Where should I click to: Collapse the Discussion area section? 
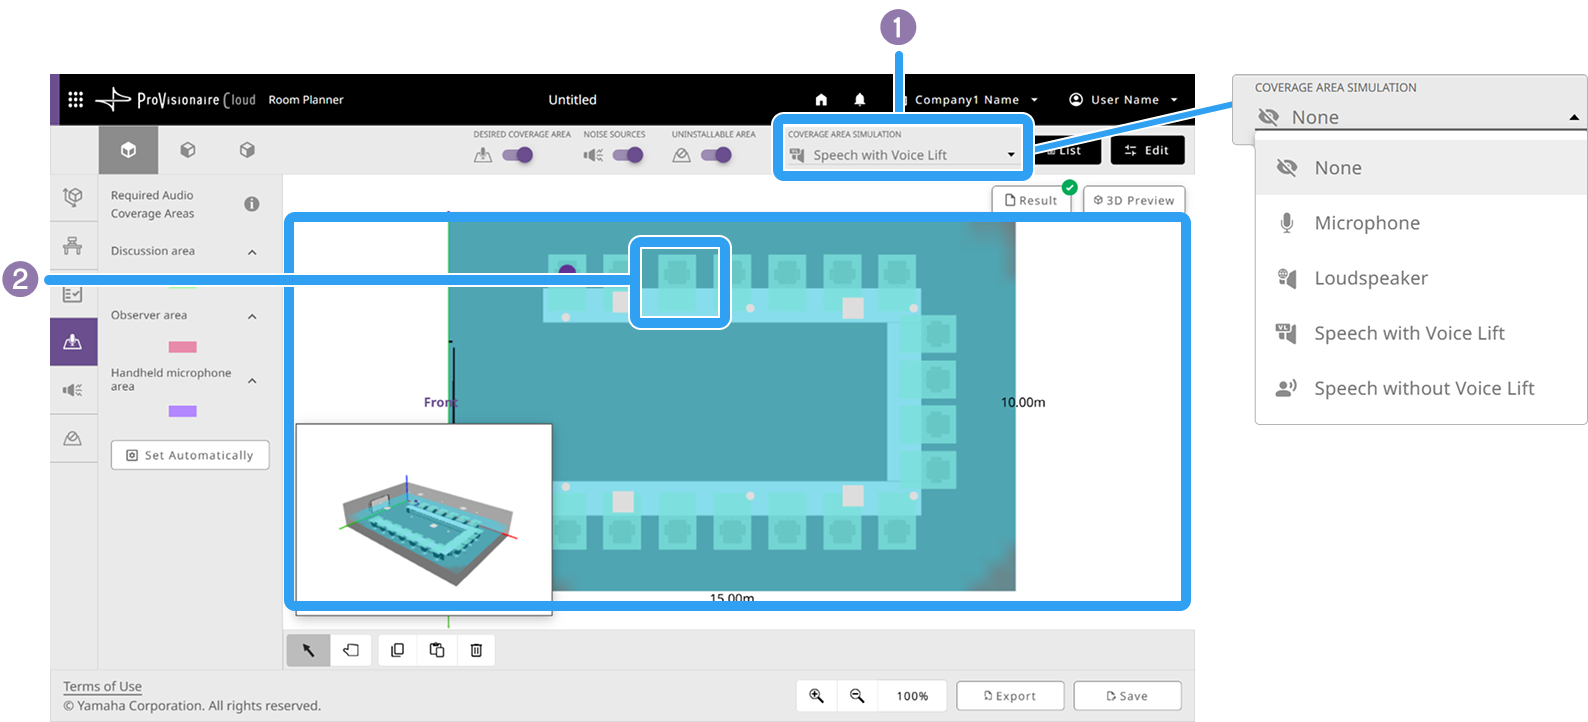tap(252, 252)
